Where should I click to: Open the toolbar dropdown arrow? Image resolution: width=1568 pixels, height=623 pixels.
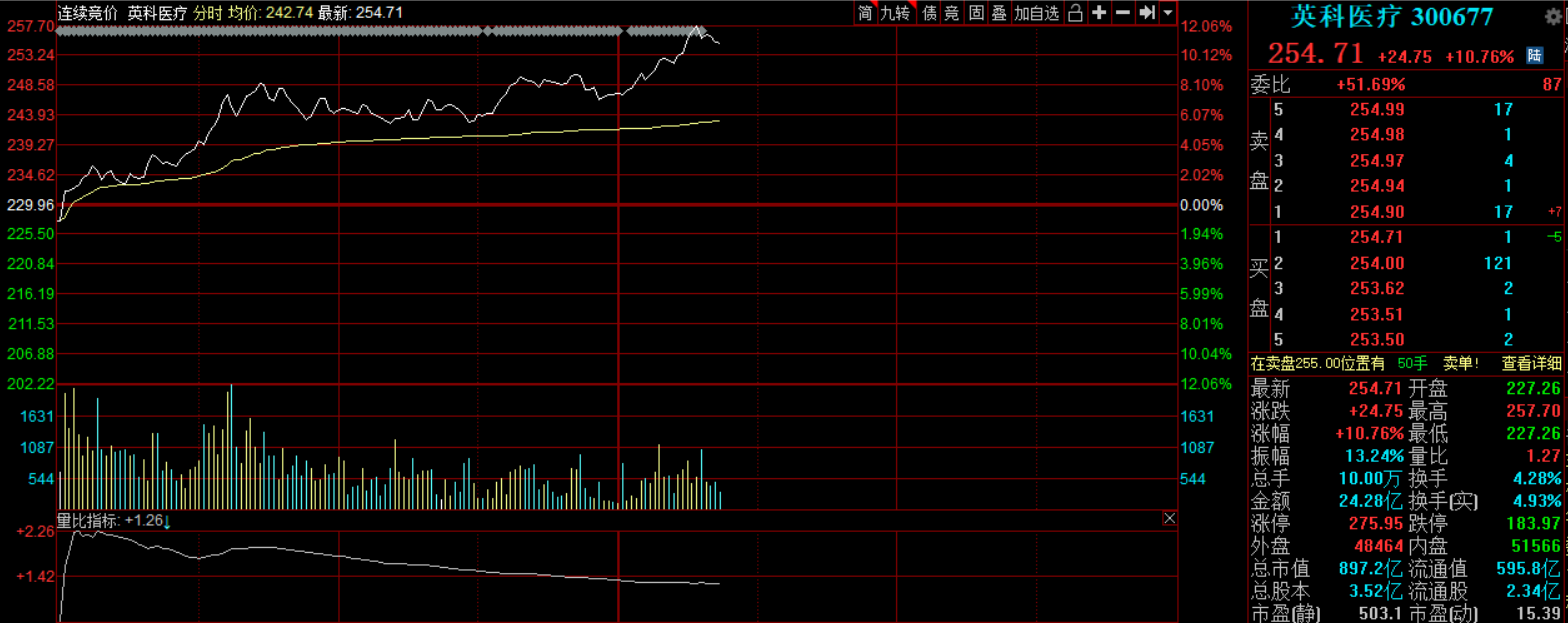(x=1167, y=12)
